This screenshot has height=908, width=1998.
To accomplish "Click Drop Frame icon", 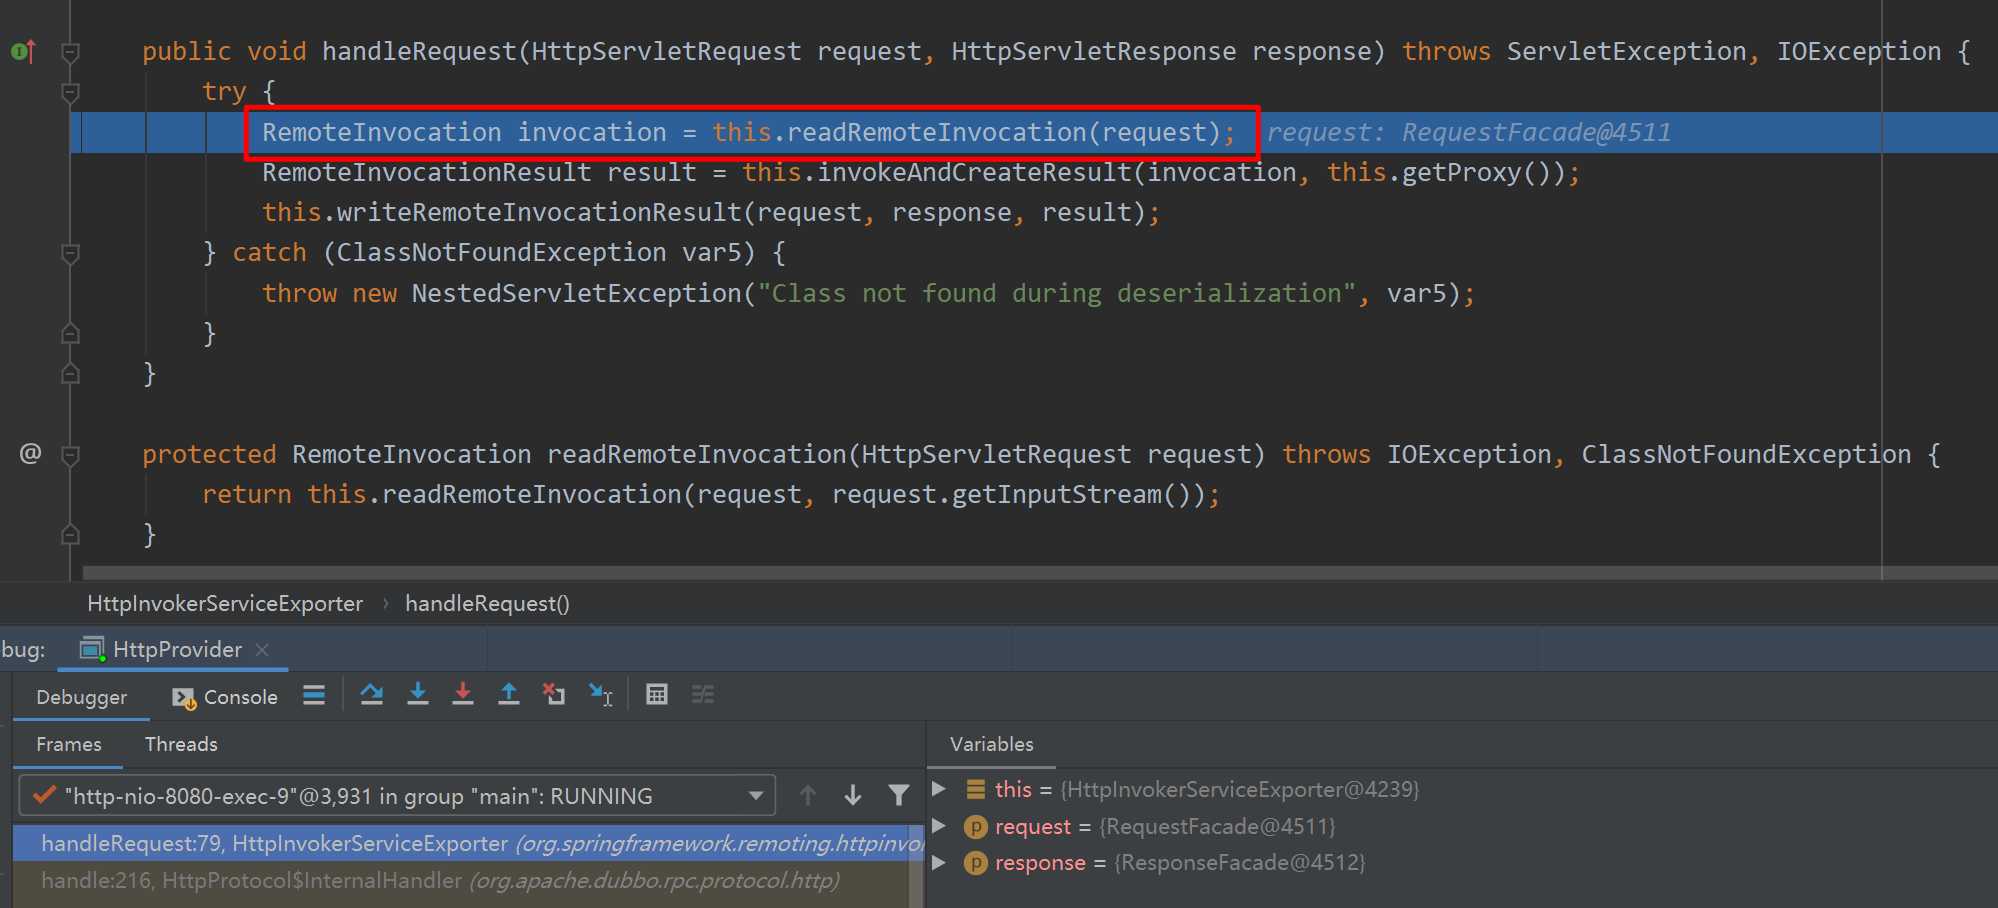I will click(x=554, y=695).
